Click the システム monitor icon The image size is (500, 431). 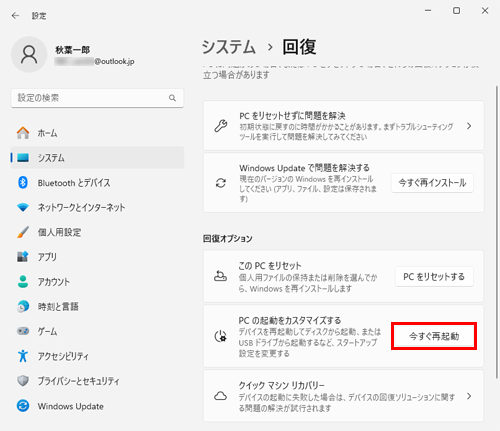coord(23,157)
